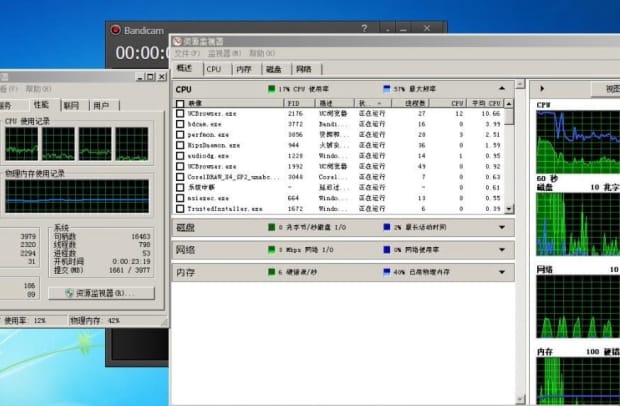Check the box for UCBrowser.exe PID 2176
Viewport: 620px width, 406px height.
(180, 114)
